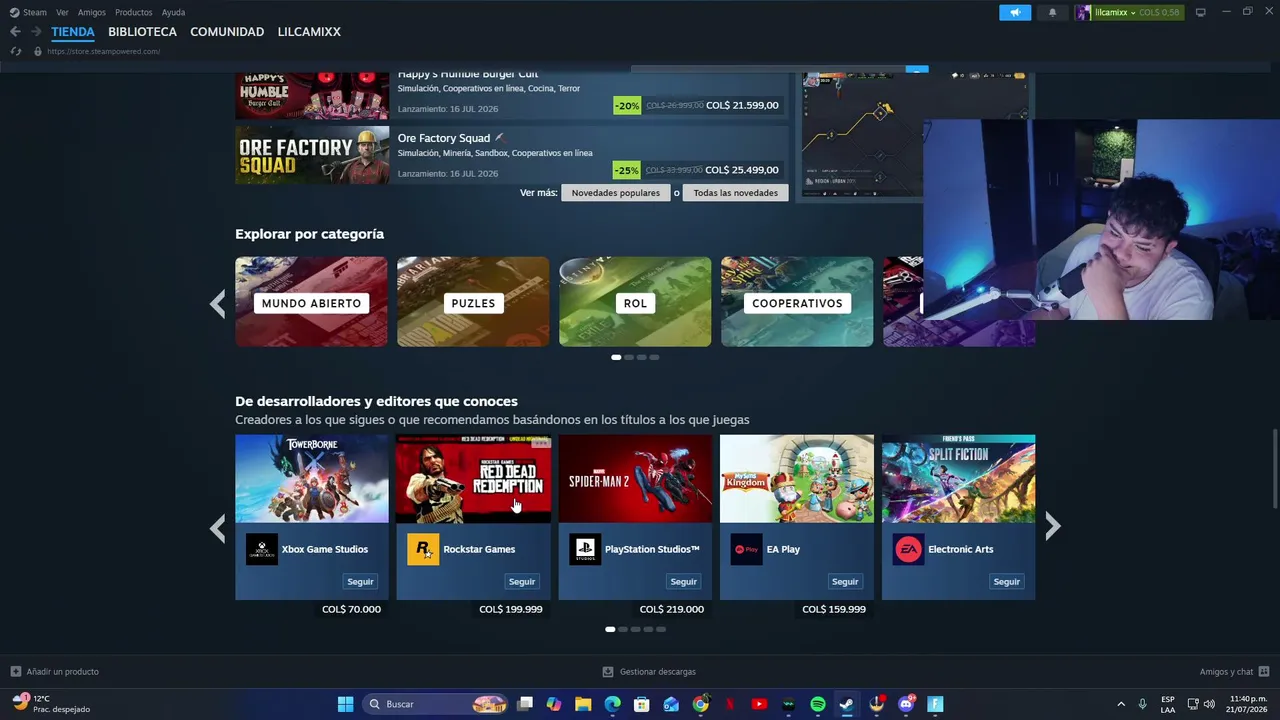The width and height of the screenshot is (1280, 720).
Task: Click the PlayStation Studios logo
Action: [x=585, y=549]
